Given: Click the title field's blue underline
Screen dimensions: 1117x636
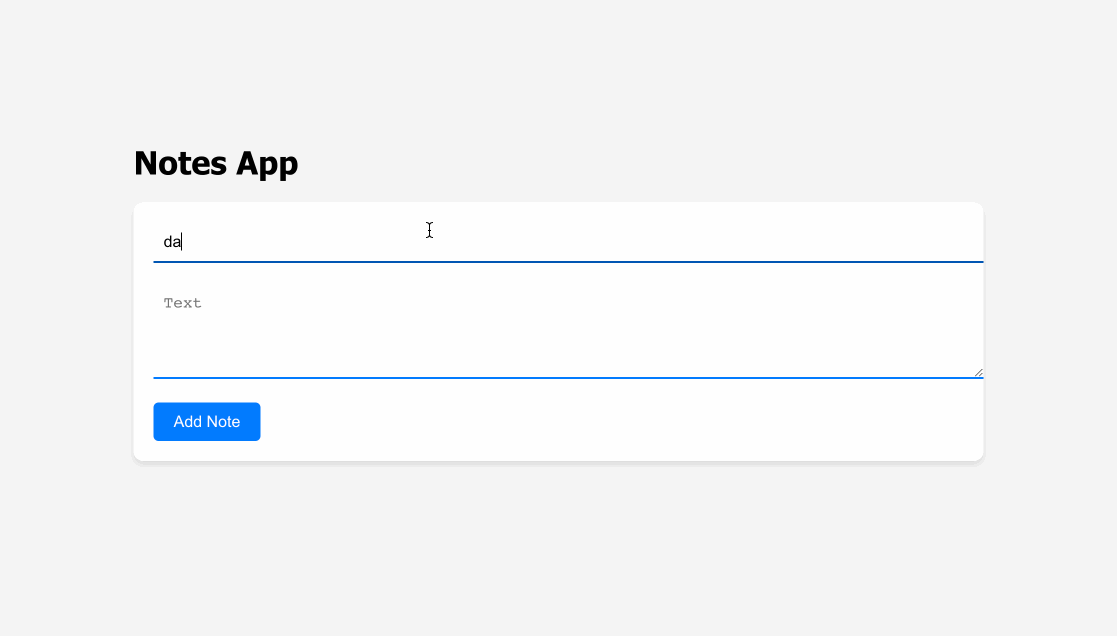Looking at the screenshot, I should 568,263.
